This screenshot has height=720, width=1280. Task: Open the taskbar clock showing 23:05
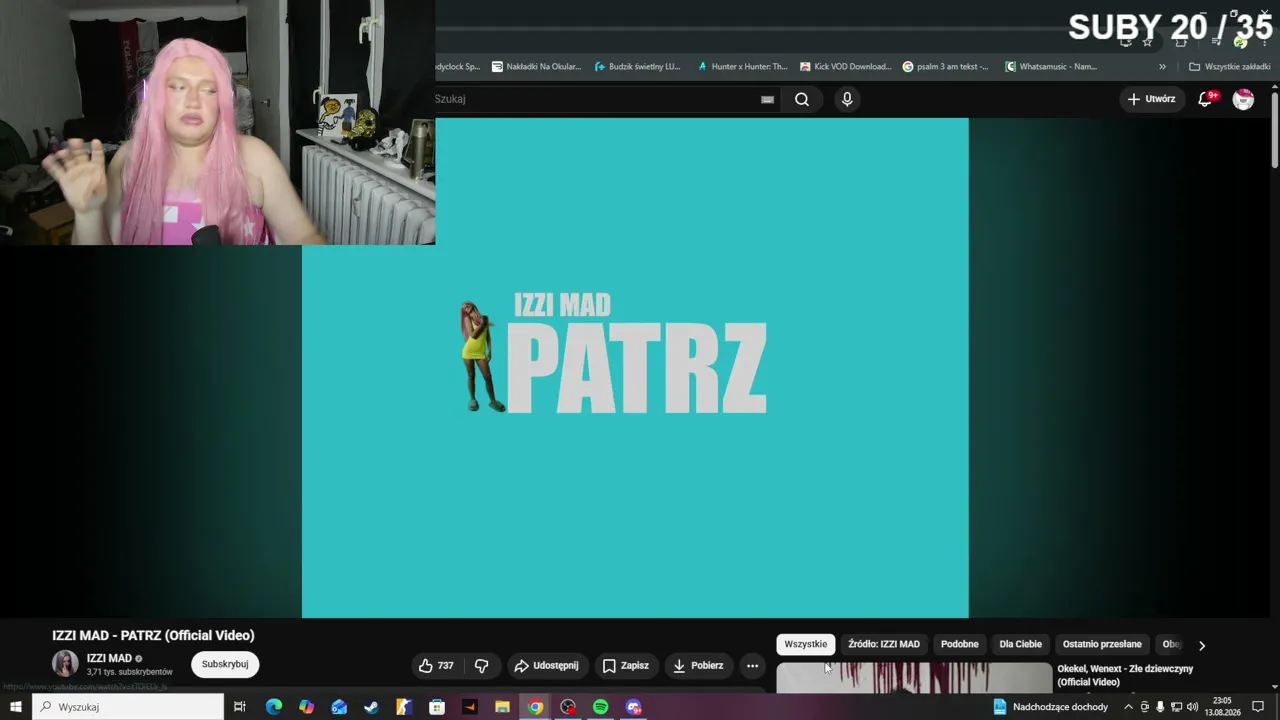pos(1222,707)
